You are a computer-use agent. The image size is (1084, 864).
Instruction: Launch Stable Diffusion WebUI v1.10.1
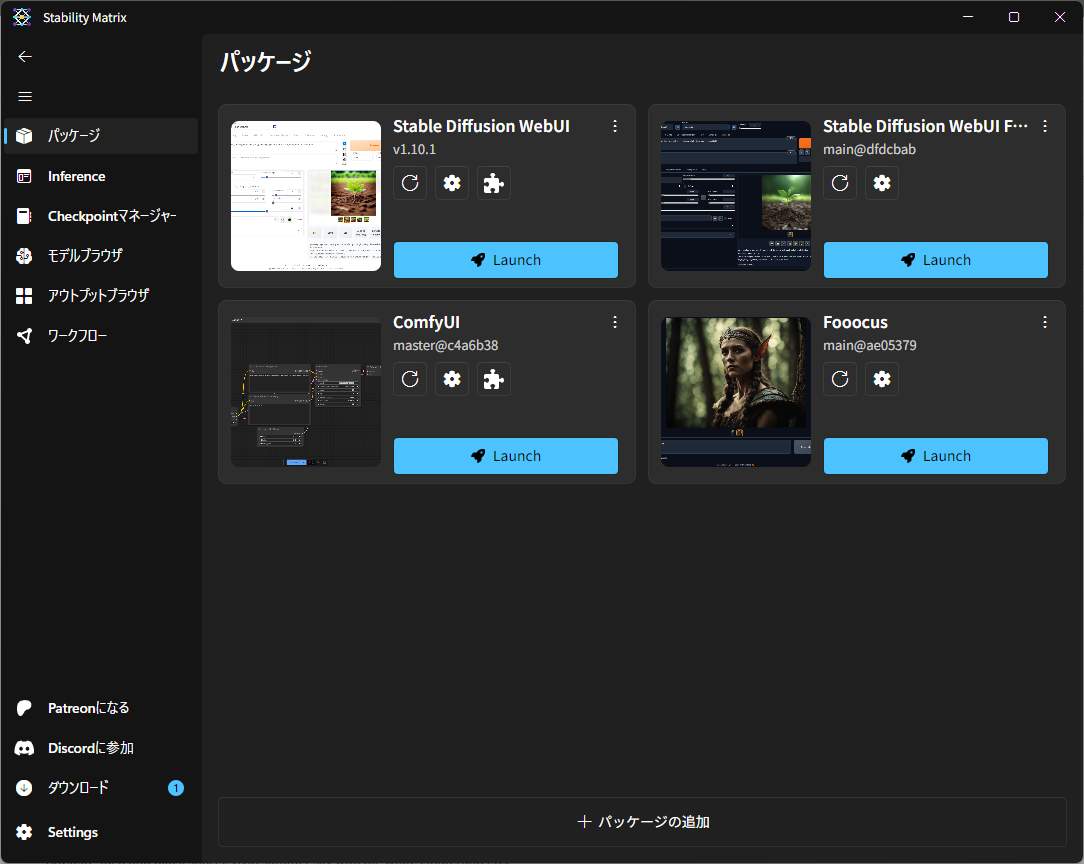click(x=506, y=260)
